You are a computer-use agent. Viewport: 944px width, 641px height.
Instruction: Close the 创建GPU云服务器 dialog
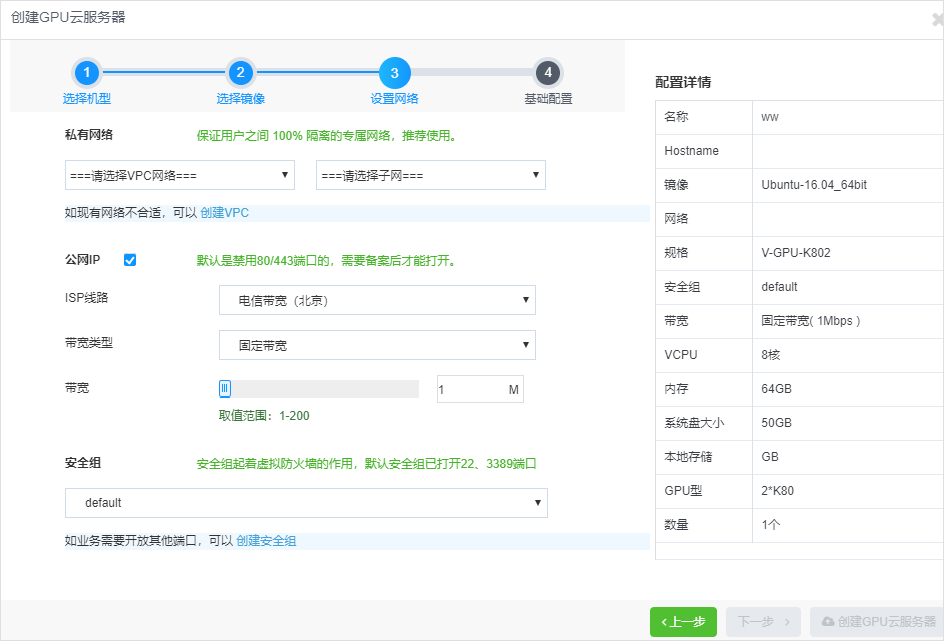click(937, 20)
